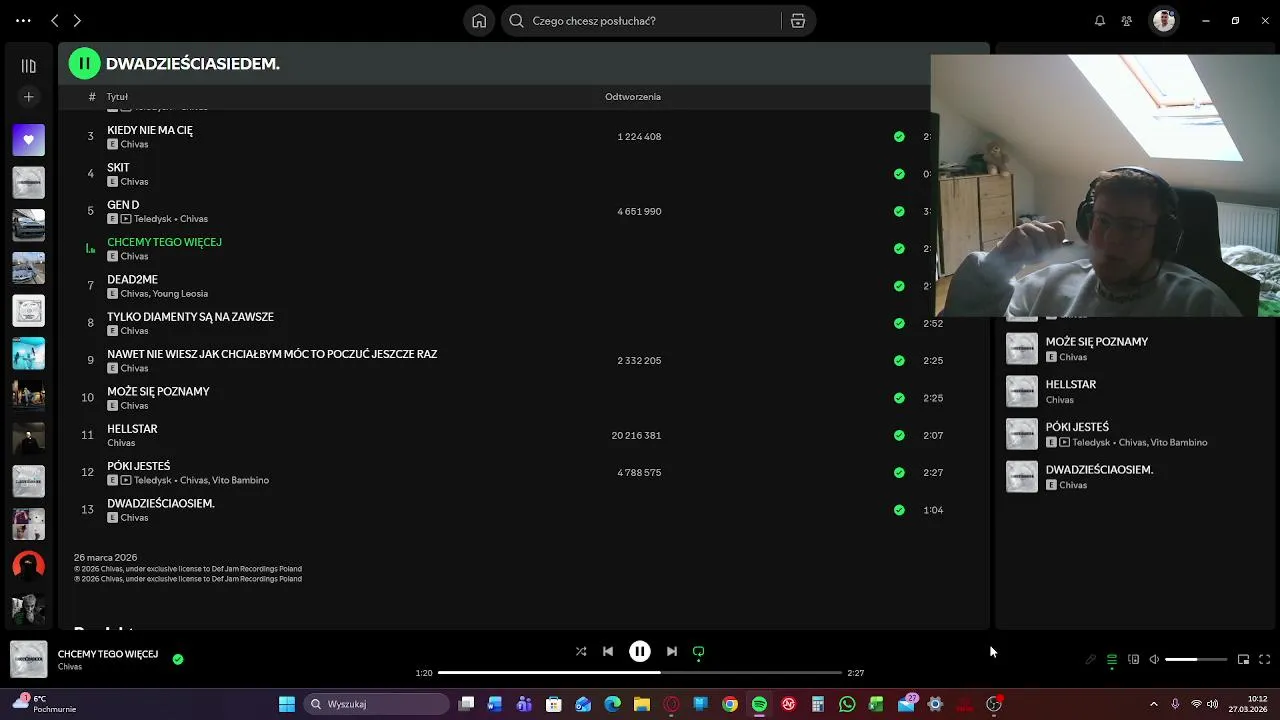Open the now playing album cover thumbnail
This screenshot has height=720, width=1280.
click(28, 659)
